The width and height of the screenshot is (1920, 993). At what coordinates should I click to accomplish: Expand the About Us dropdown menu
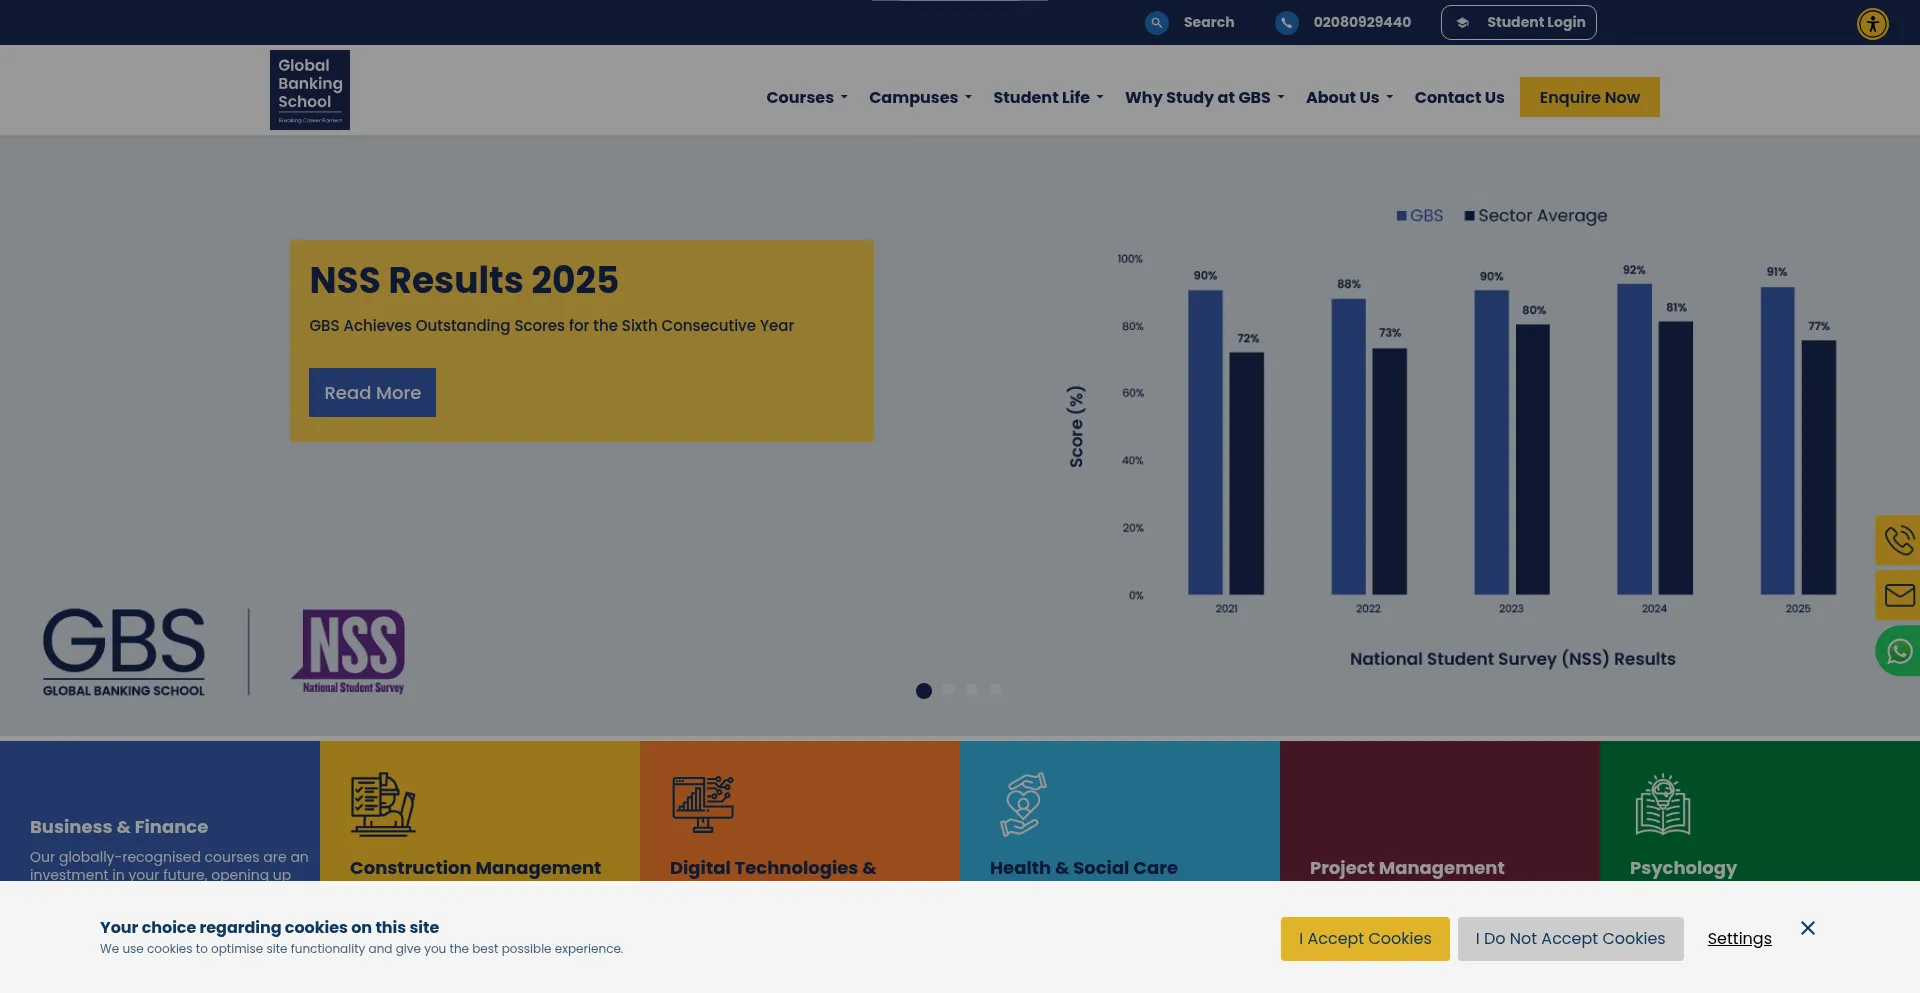click(x=1349, y=97)
